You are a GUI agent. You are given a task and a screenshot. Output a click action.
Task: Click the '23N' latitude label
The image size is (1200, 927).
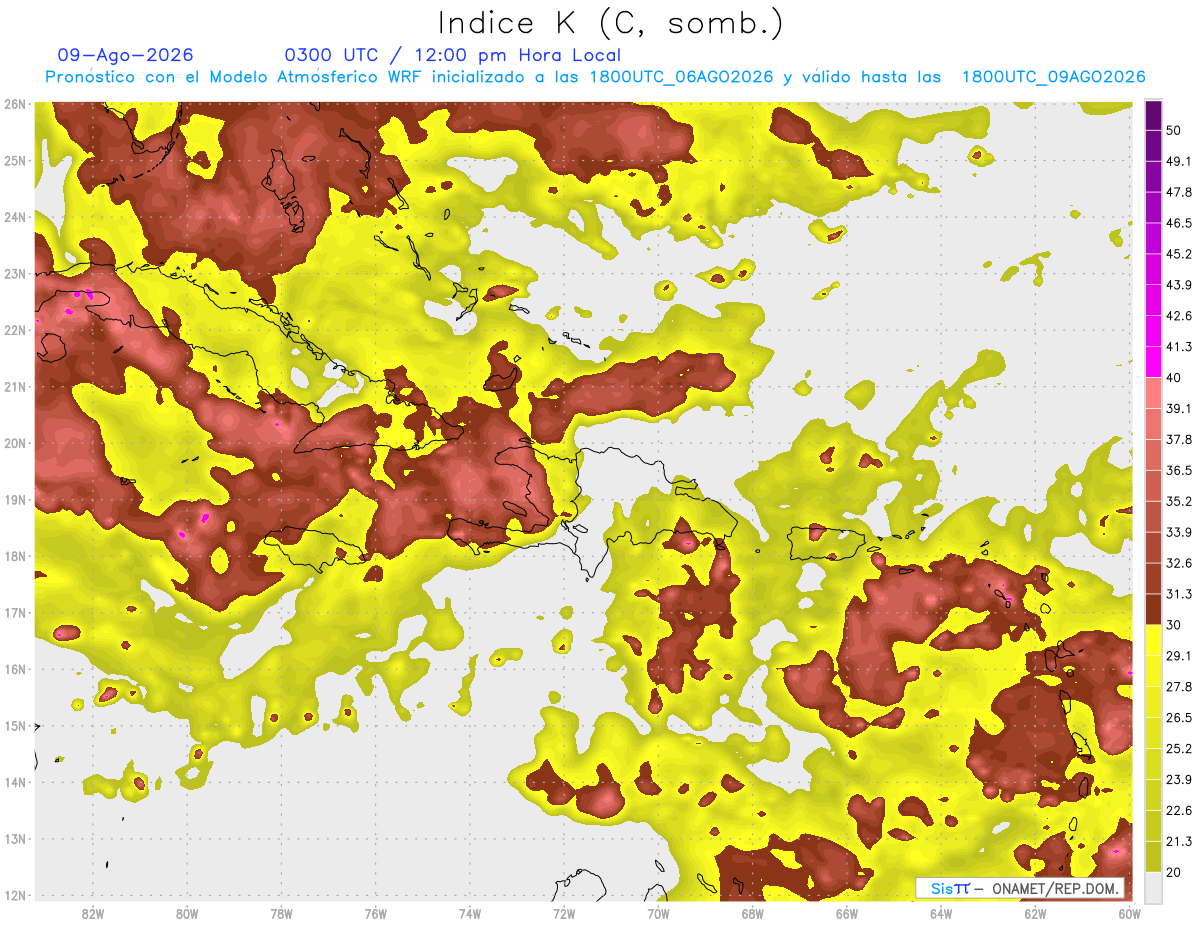click(x=15, y=273)
